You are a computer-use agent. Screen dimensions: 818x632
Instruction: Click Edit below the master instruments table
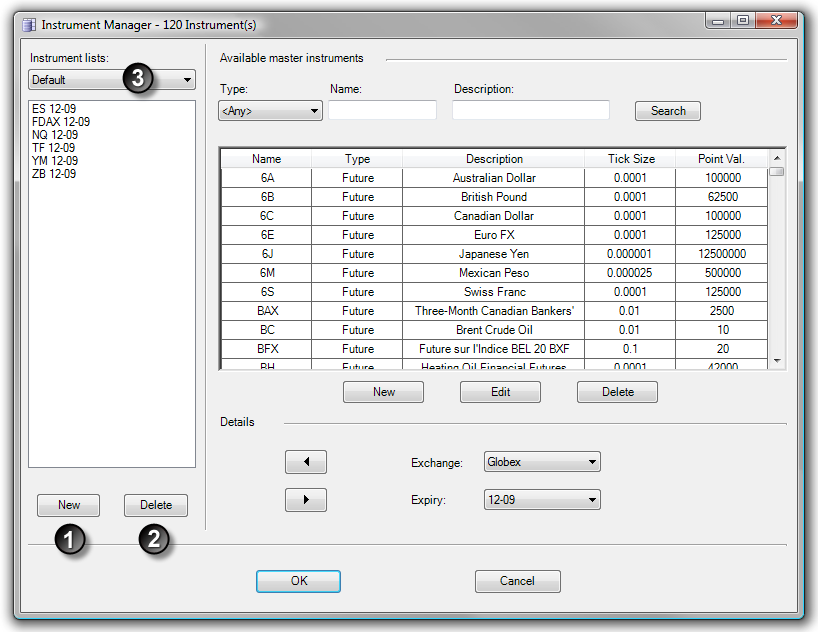click(500, 392)
